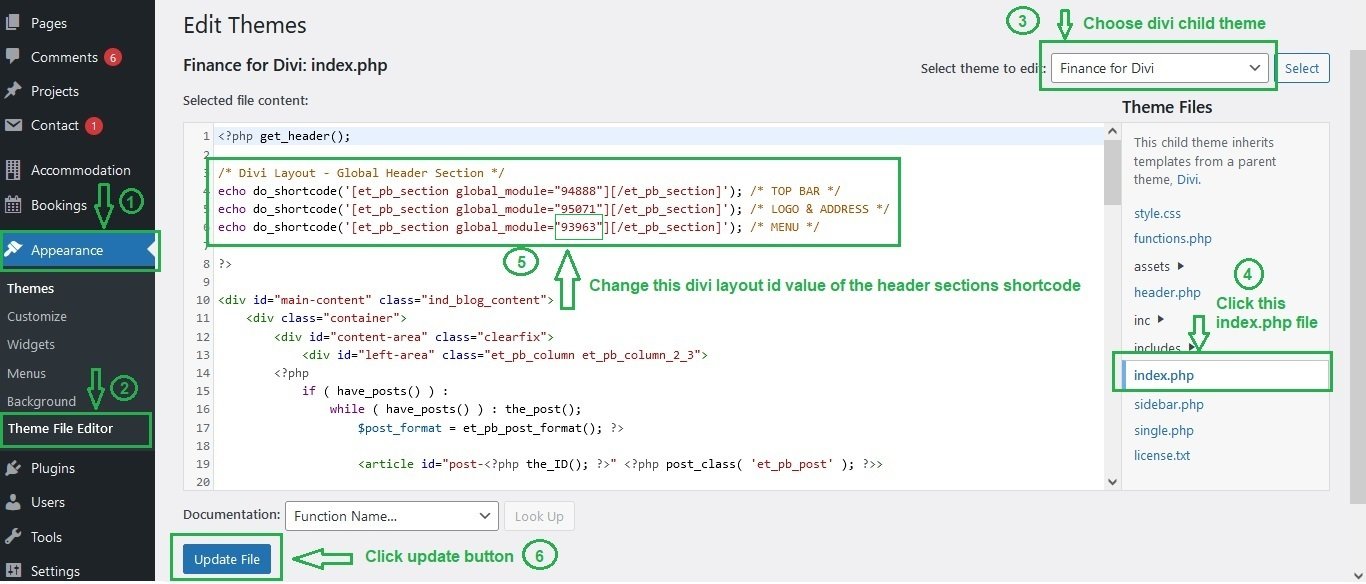Click global_module value 94888 in code
The height and width of the screenshot is (584, 1366).
(579, 191)
